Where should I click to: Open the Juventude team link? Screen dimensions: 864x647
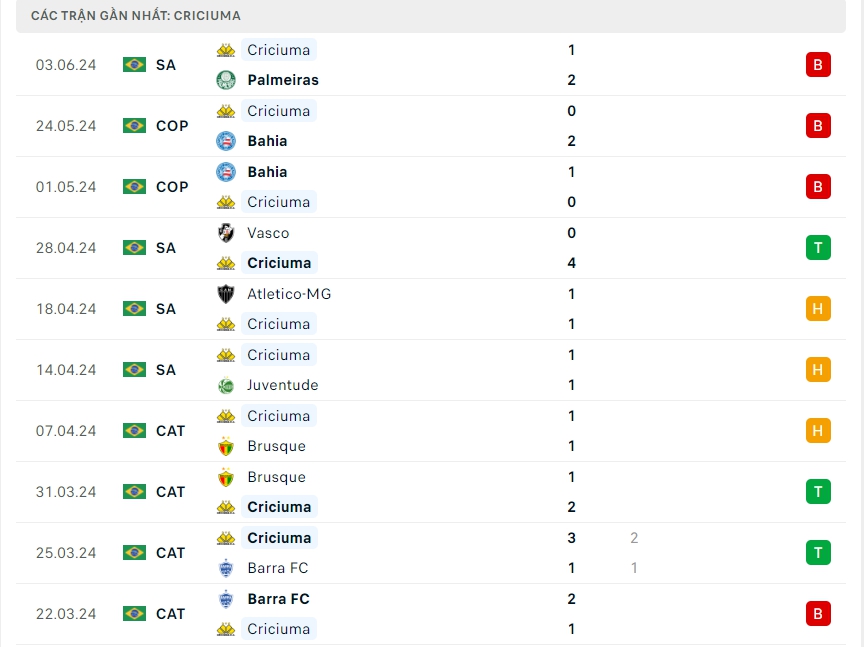[283, 385]
